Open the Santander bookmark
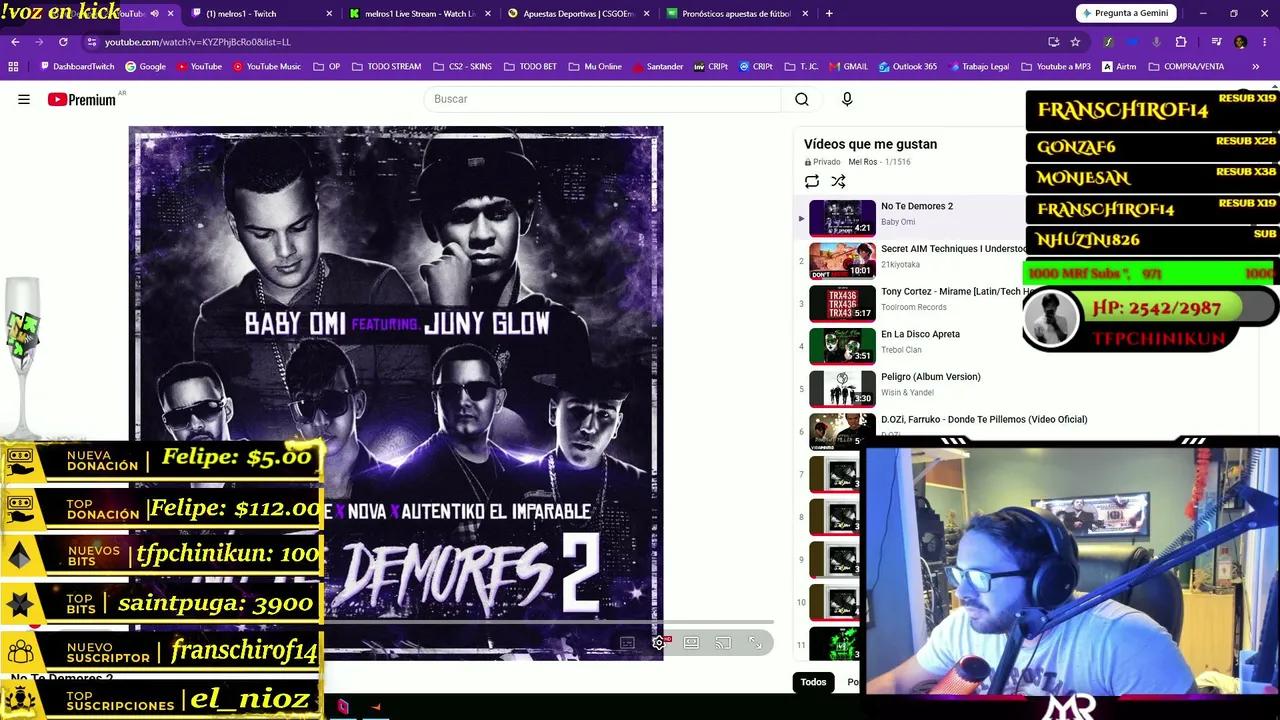 point(657,67)
